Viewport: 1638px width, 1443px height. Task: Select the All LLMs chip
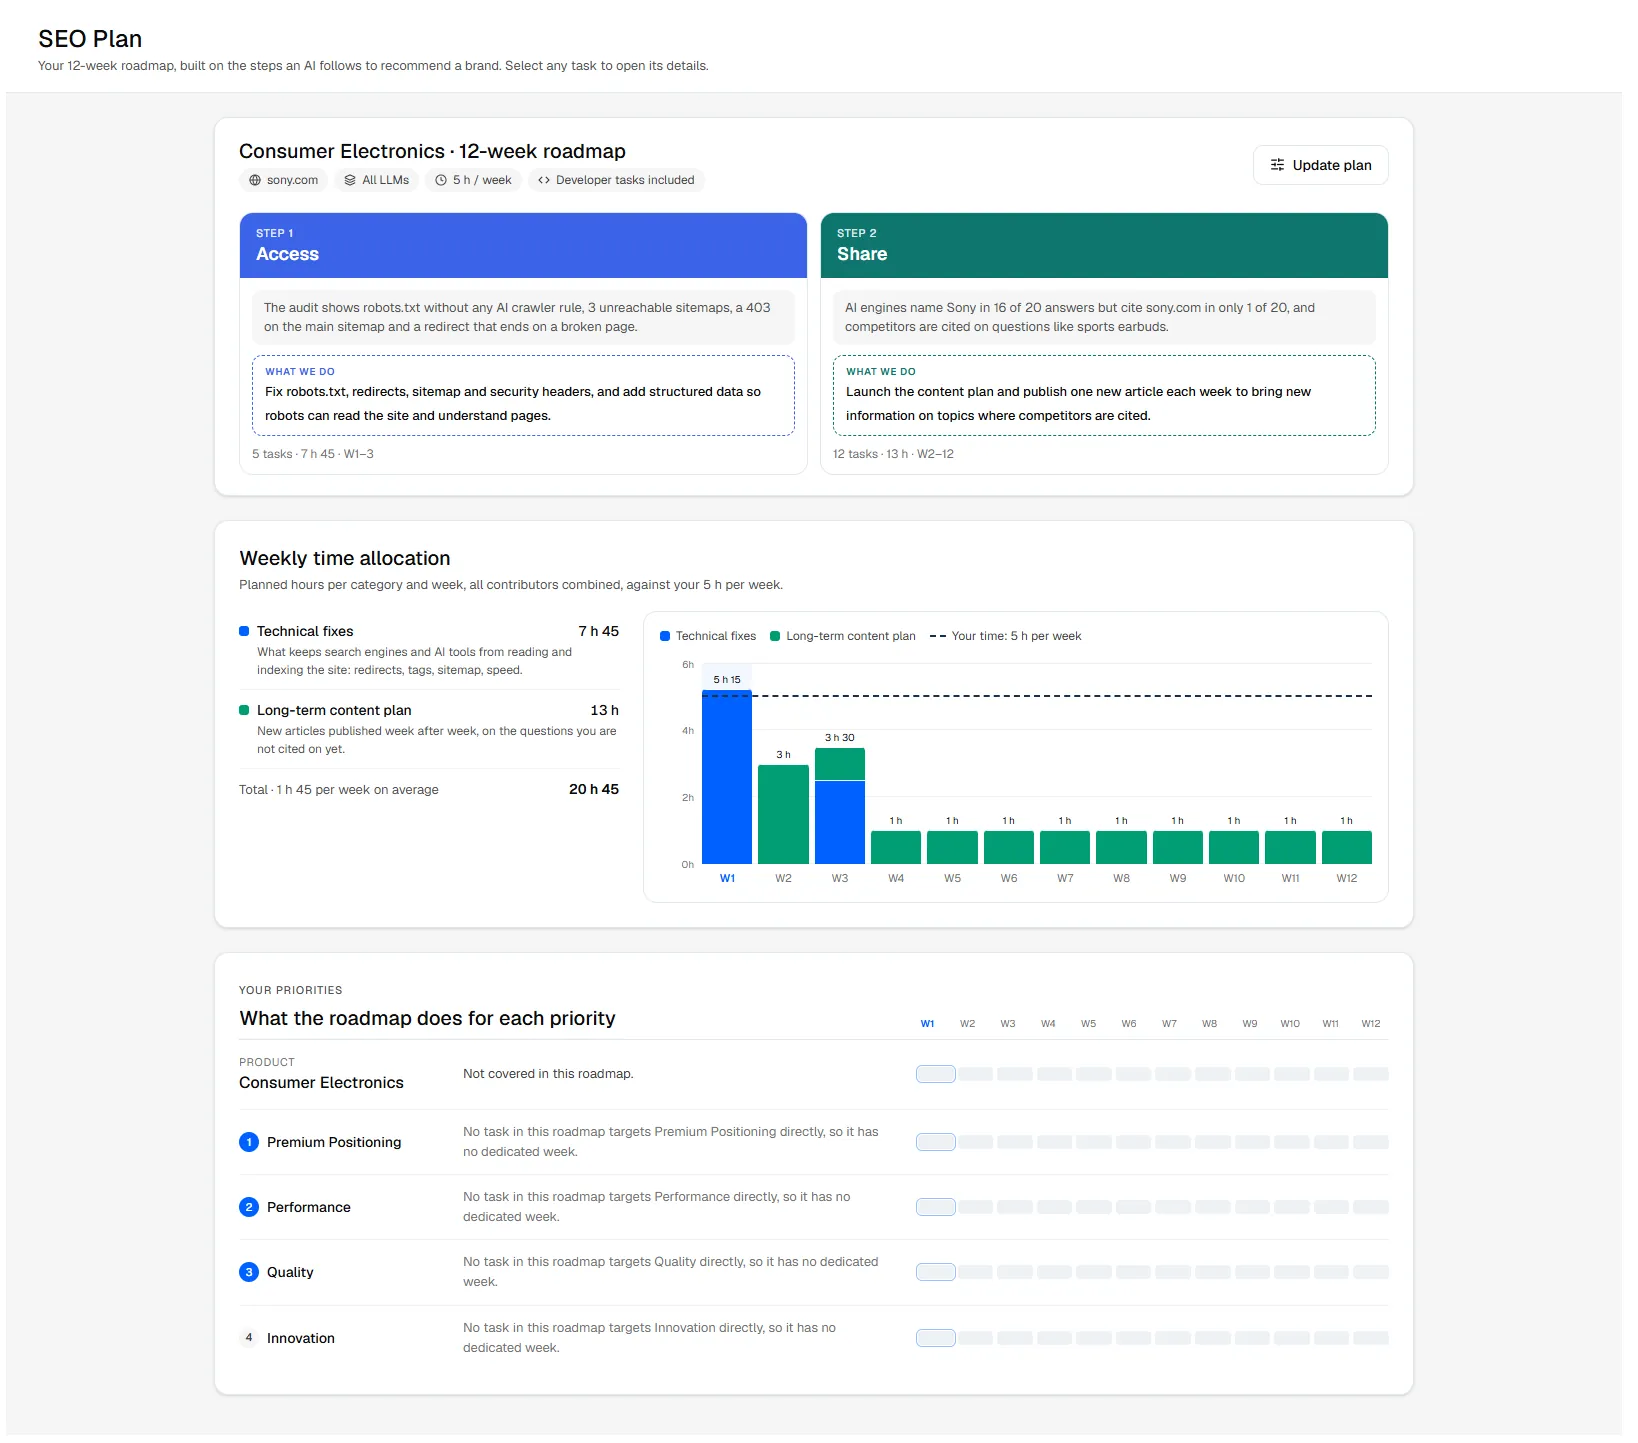(377, 180)
